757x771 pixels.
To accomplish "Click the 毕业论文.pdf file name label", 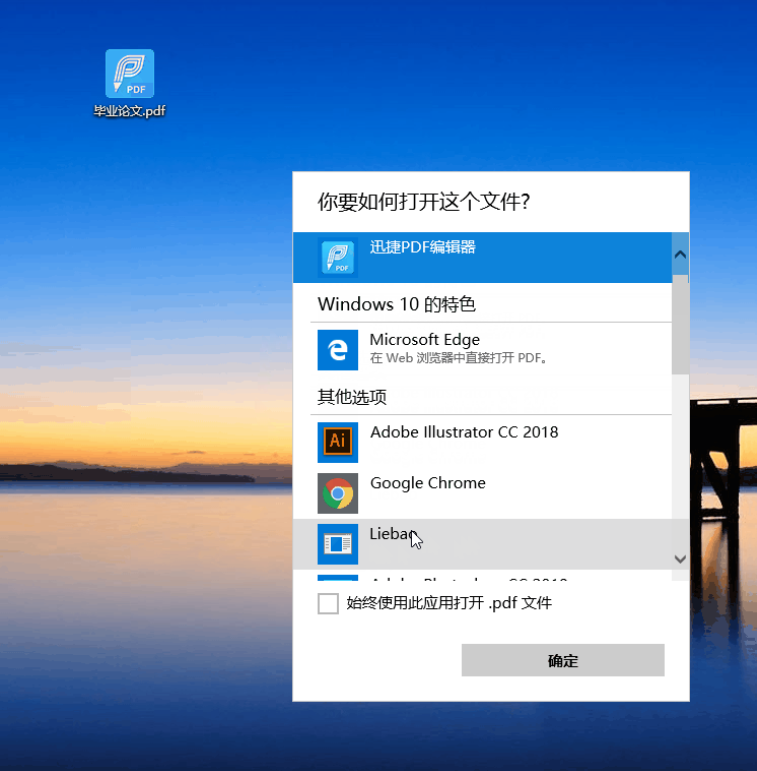I will (130, 111).
